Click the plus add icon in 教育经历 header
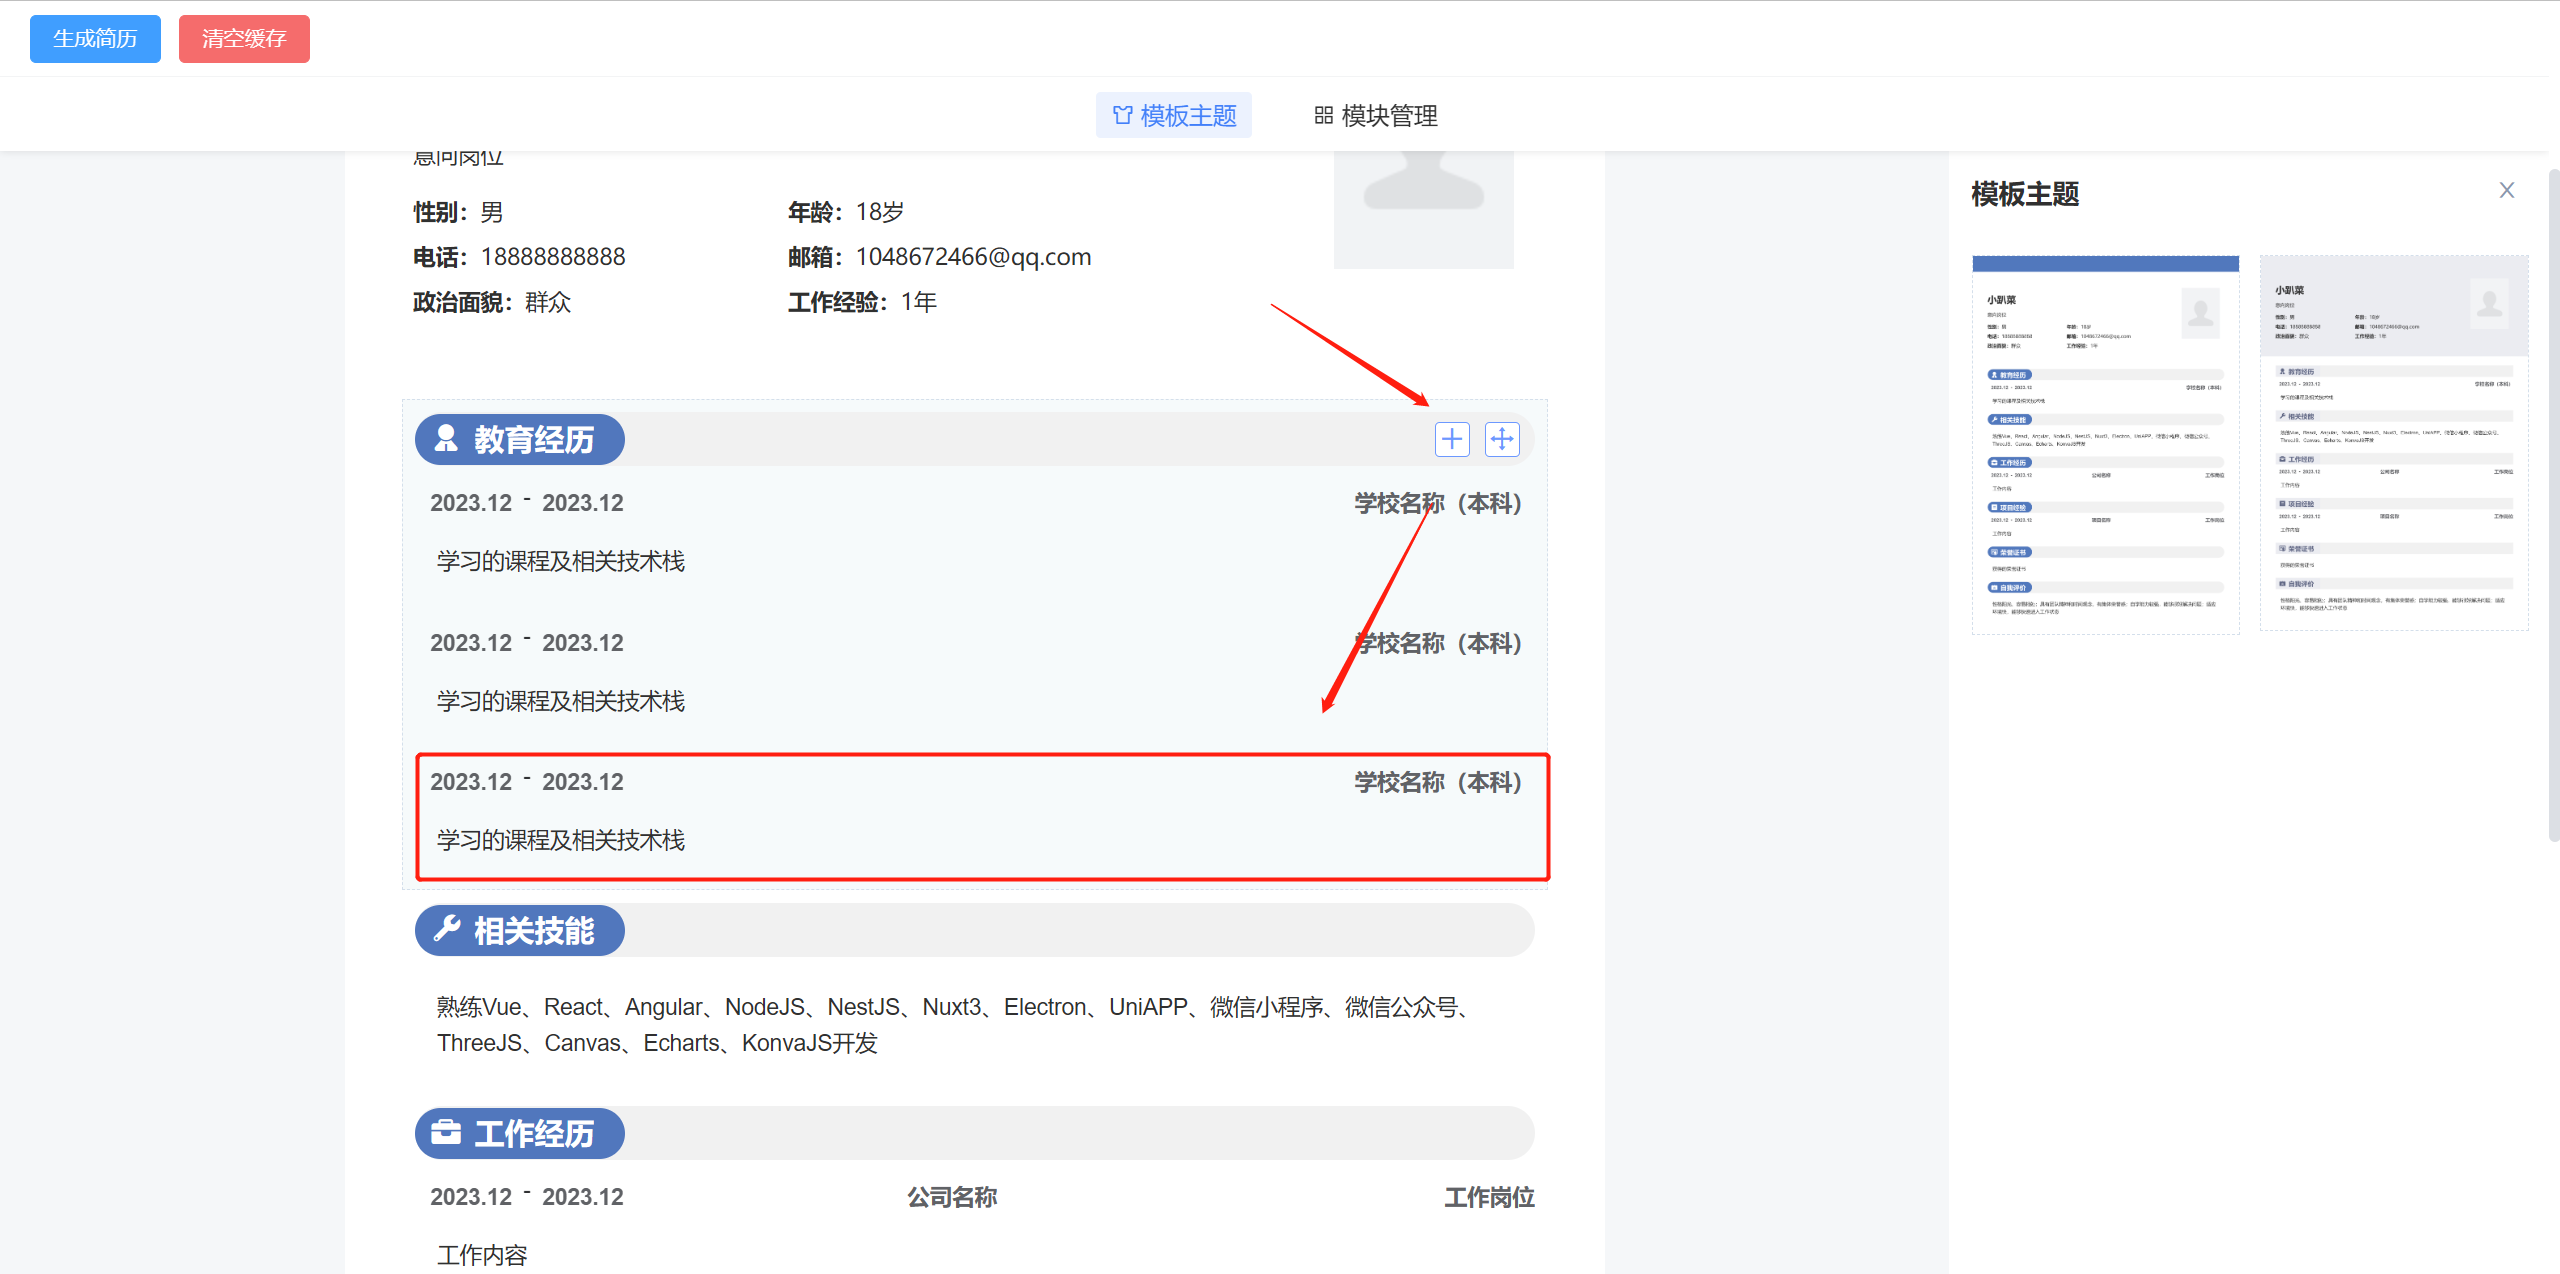2560x1274 pixels. click(1452, 439)
